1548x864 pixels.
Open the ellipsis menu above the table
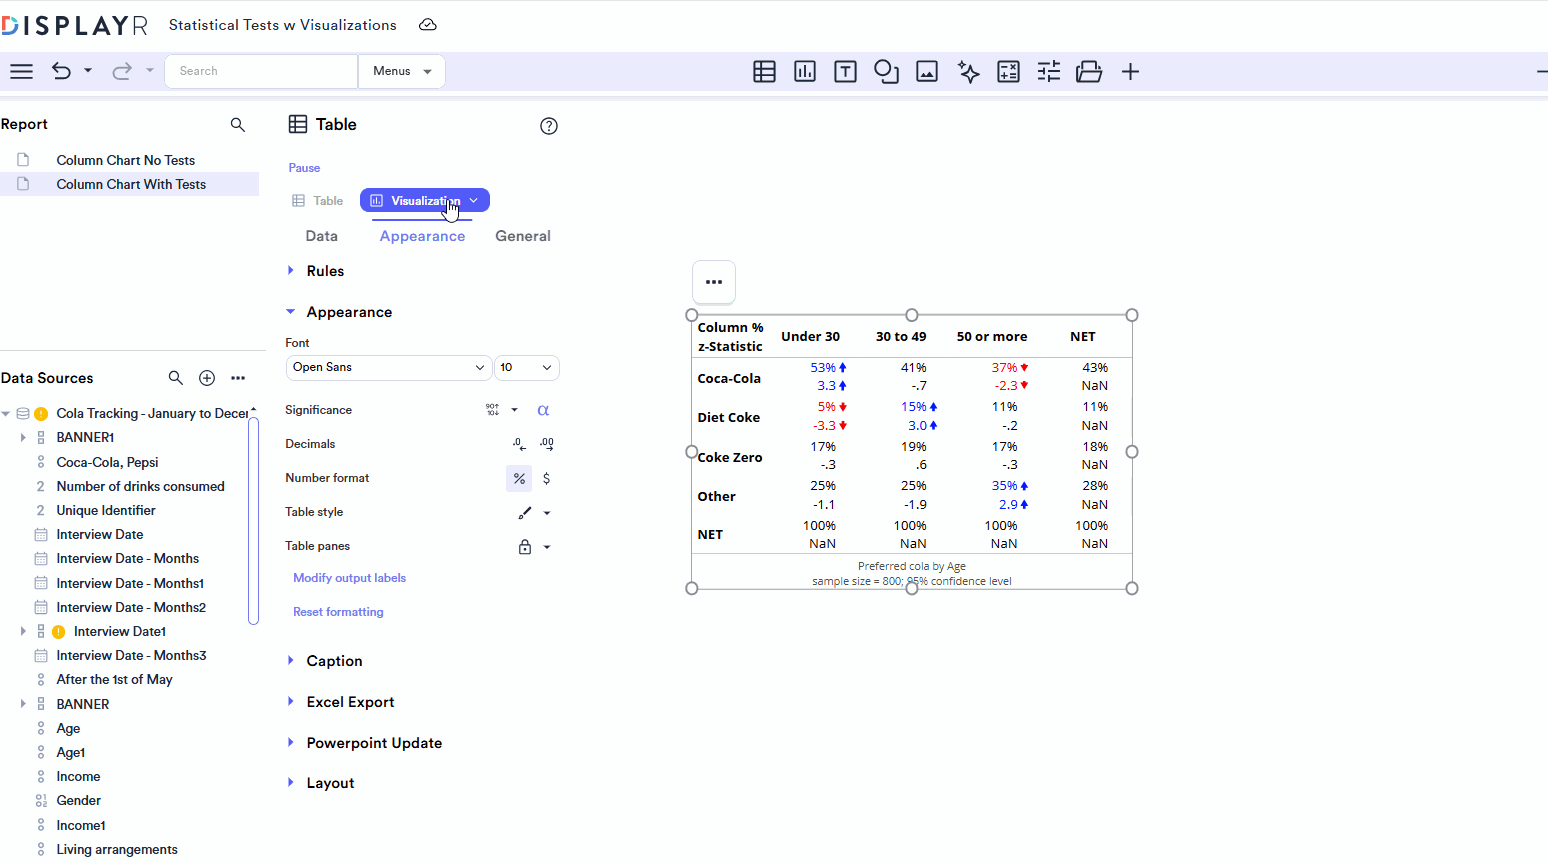click(714, 282)
